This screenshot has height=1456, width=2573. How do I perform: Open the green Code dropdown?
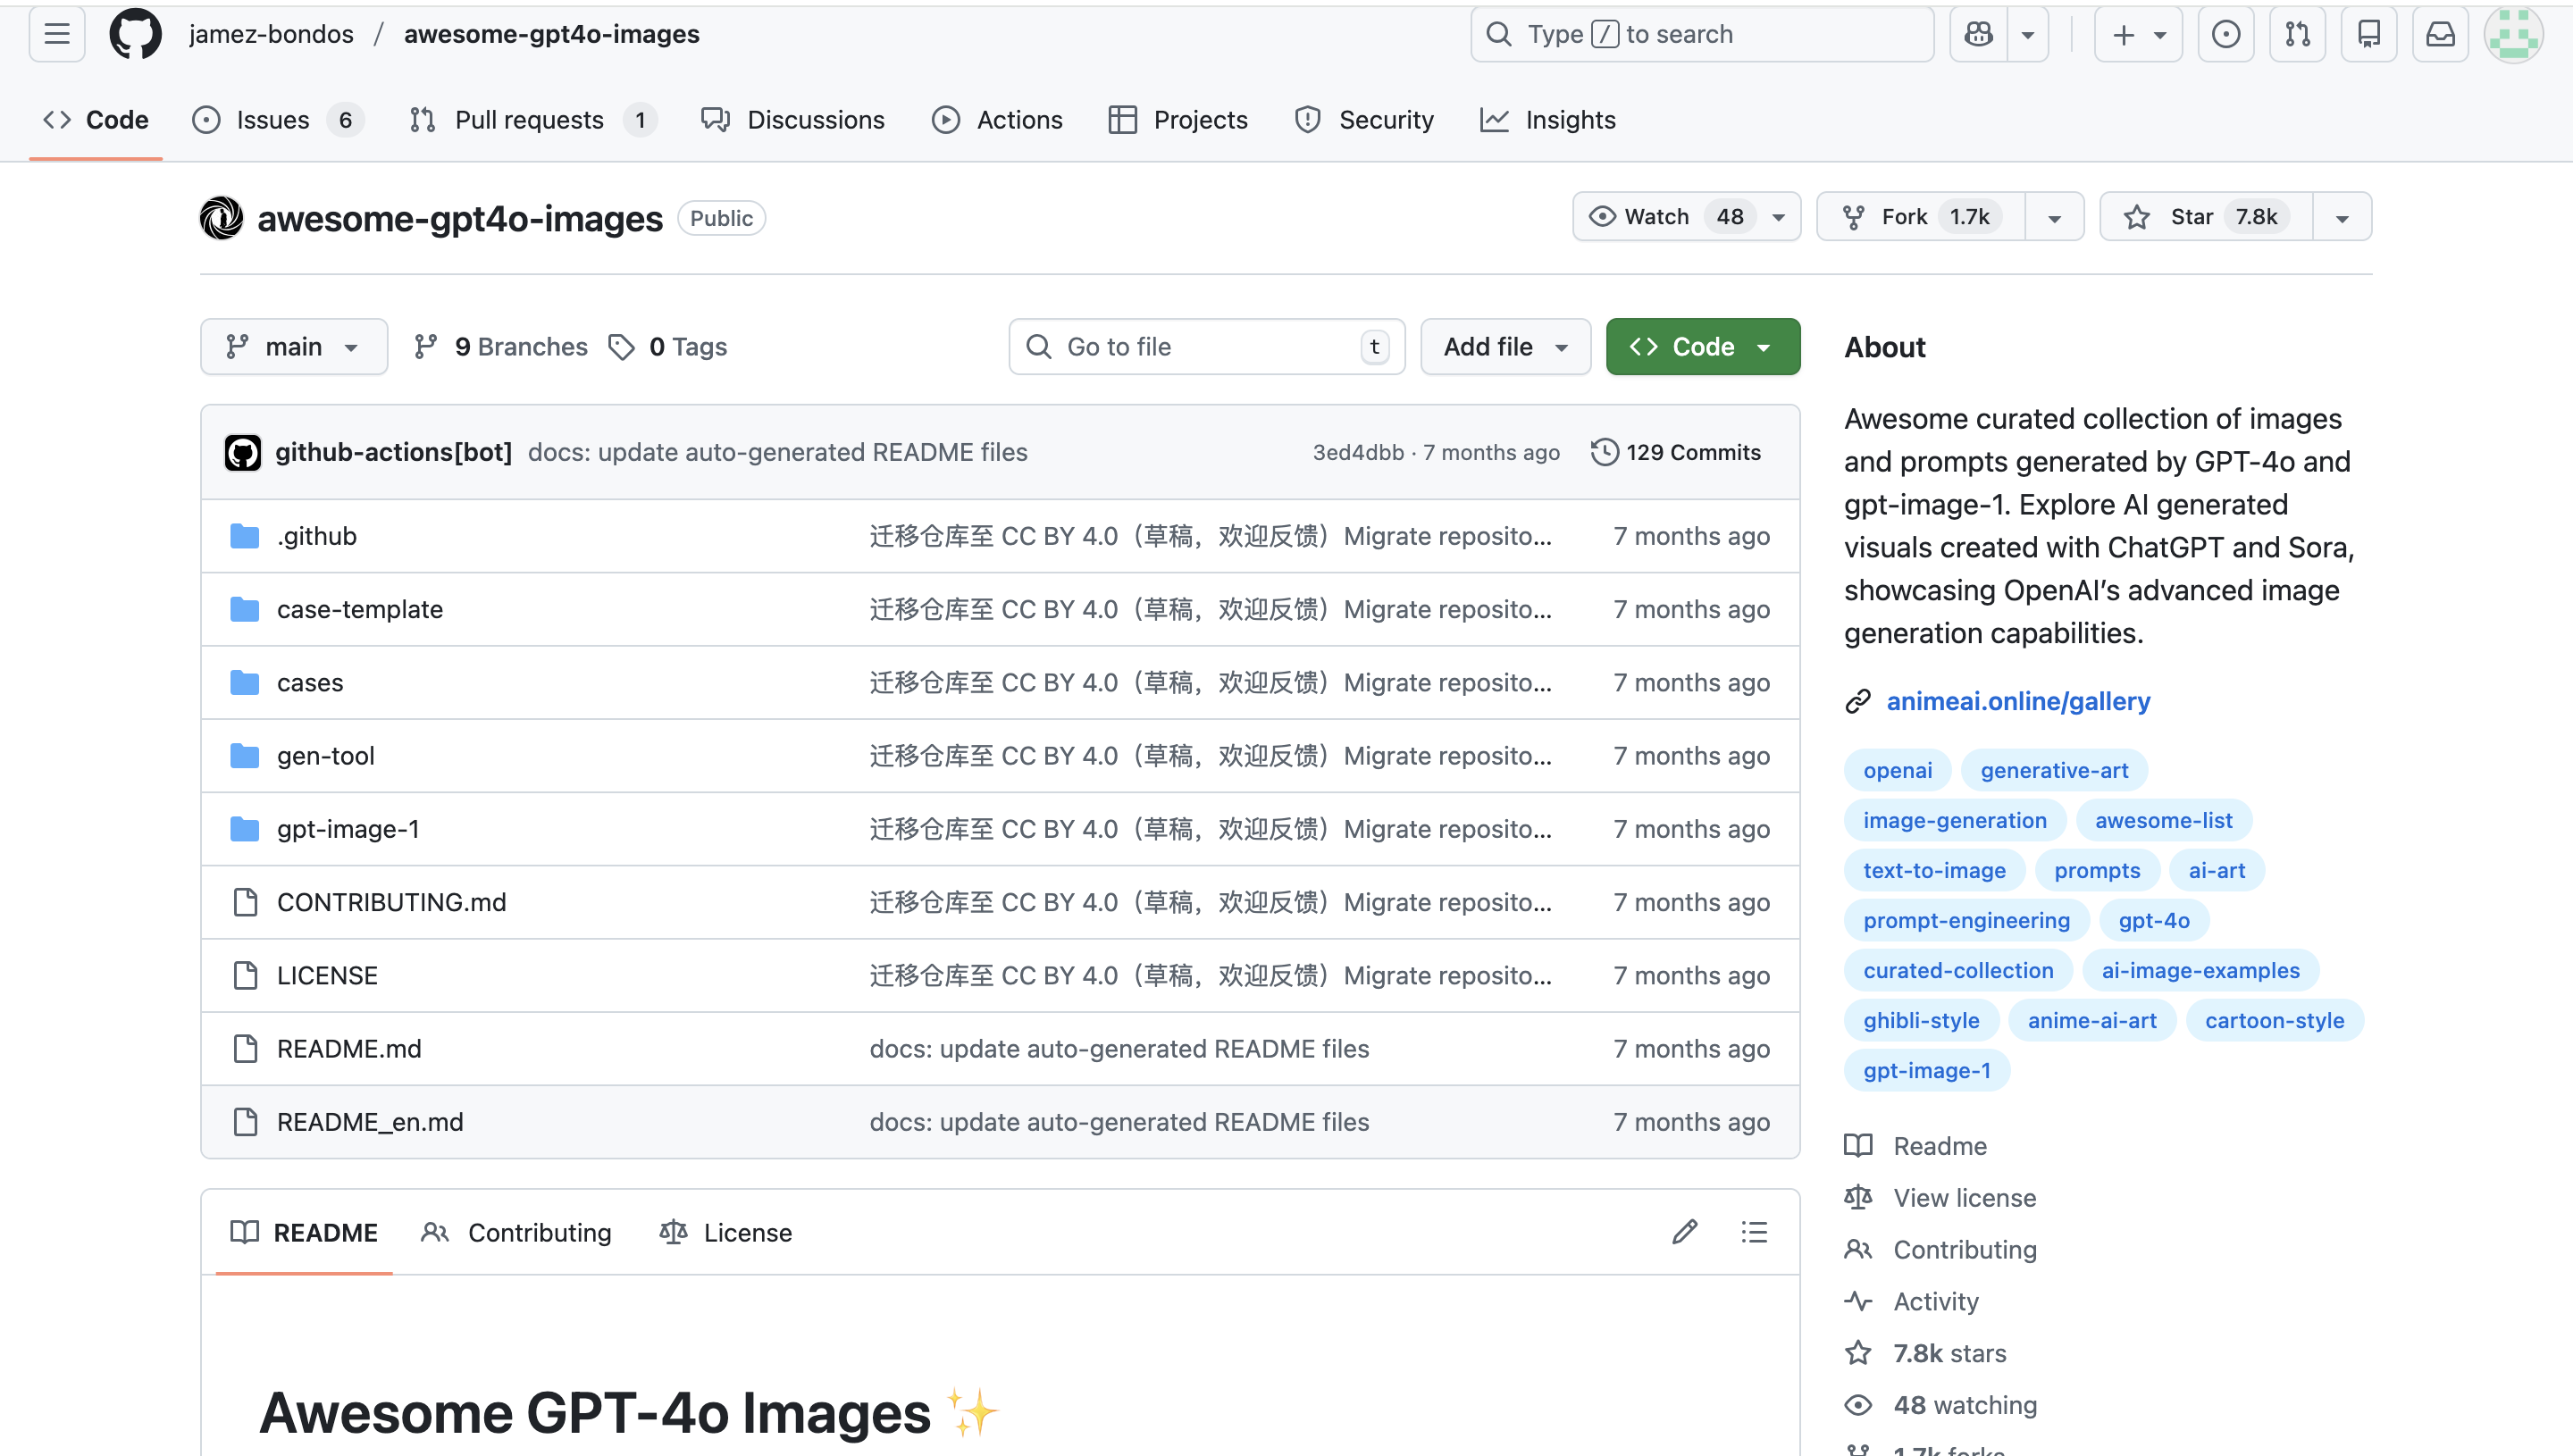coord(1702,347)
